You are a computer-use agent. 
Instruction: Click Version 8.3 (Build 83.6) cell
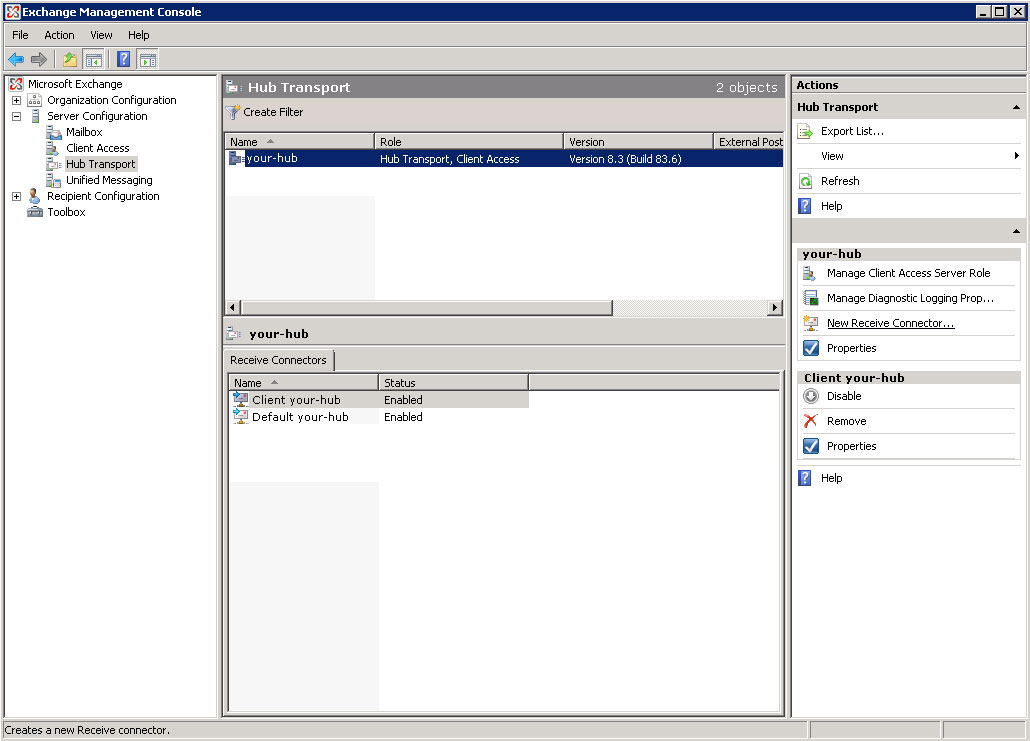tap(625, 159)
